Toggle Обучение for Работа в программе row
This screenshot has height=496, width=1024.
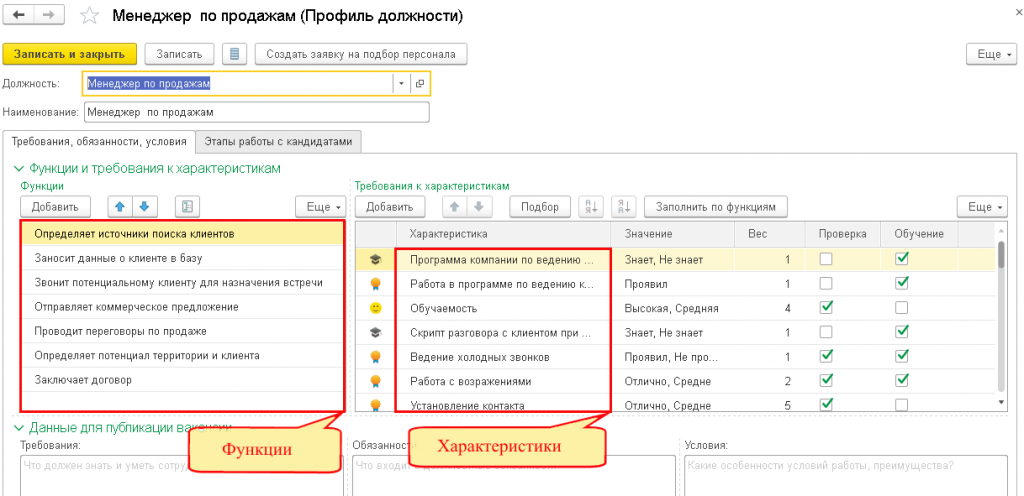[x=902, y=283]
